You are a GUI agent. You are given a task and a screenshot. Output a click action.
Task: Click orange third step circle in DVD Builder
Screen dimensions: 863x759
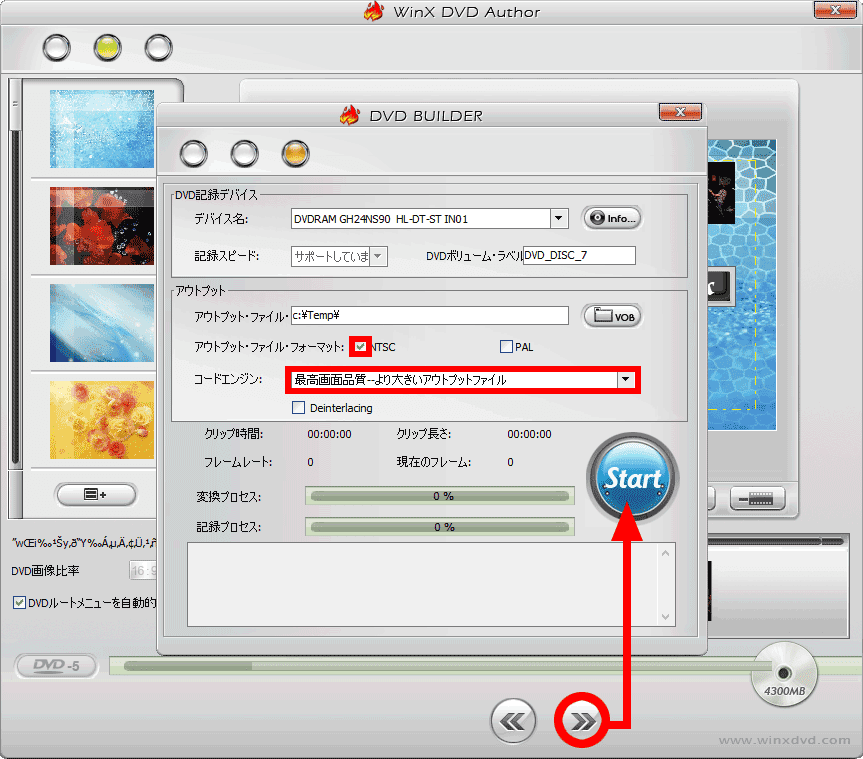pos(296,154)
